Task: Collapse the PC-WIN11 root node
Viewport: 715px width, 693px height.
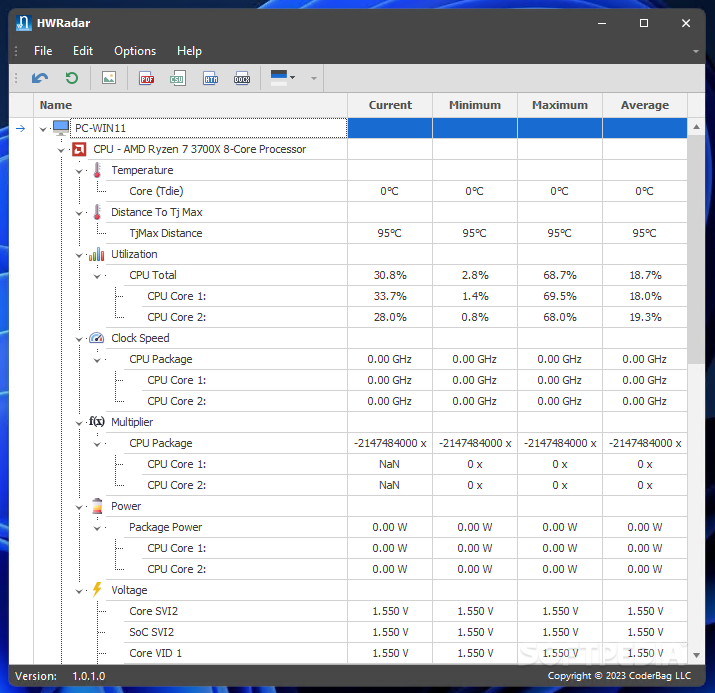Action: click(x=43, y=129)
